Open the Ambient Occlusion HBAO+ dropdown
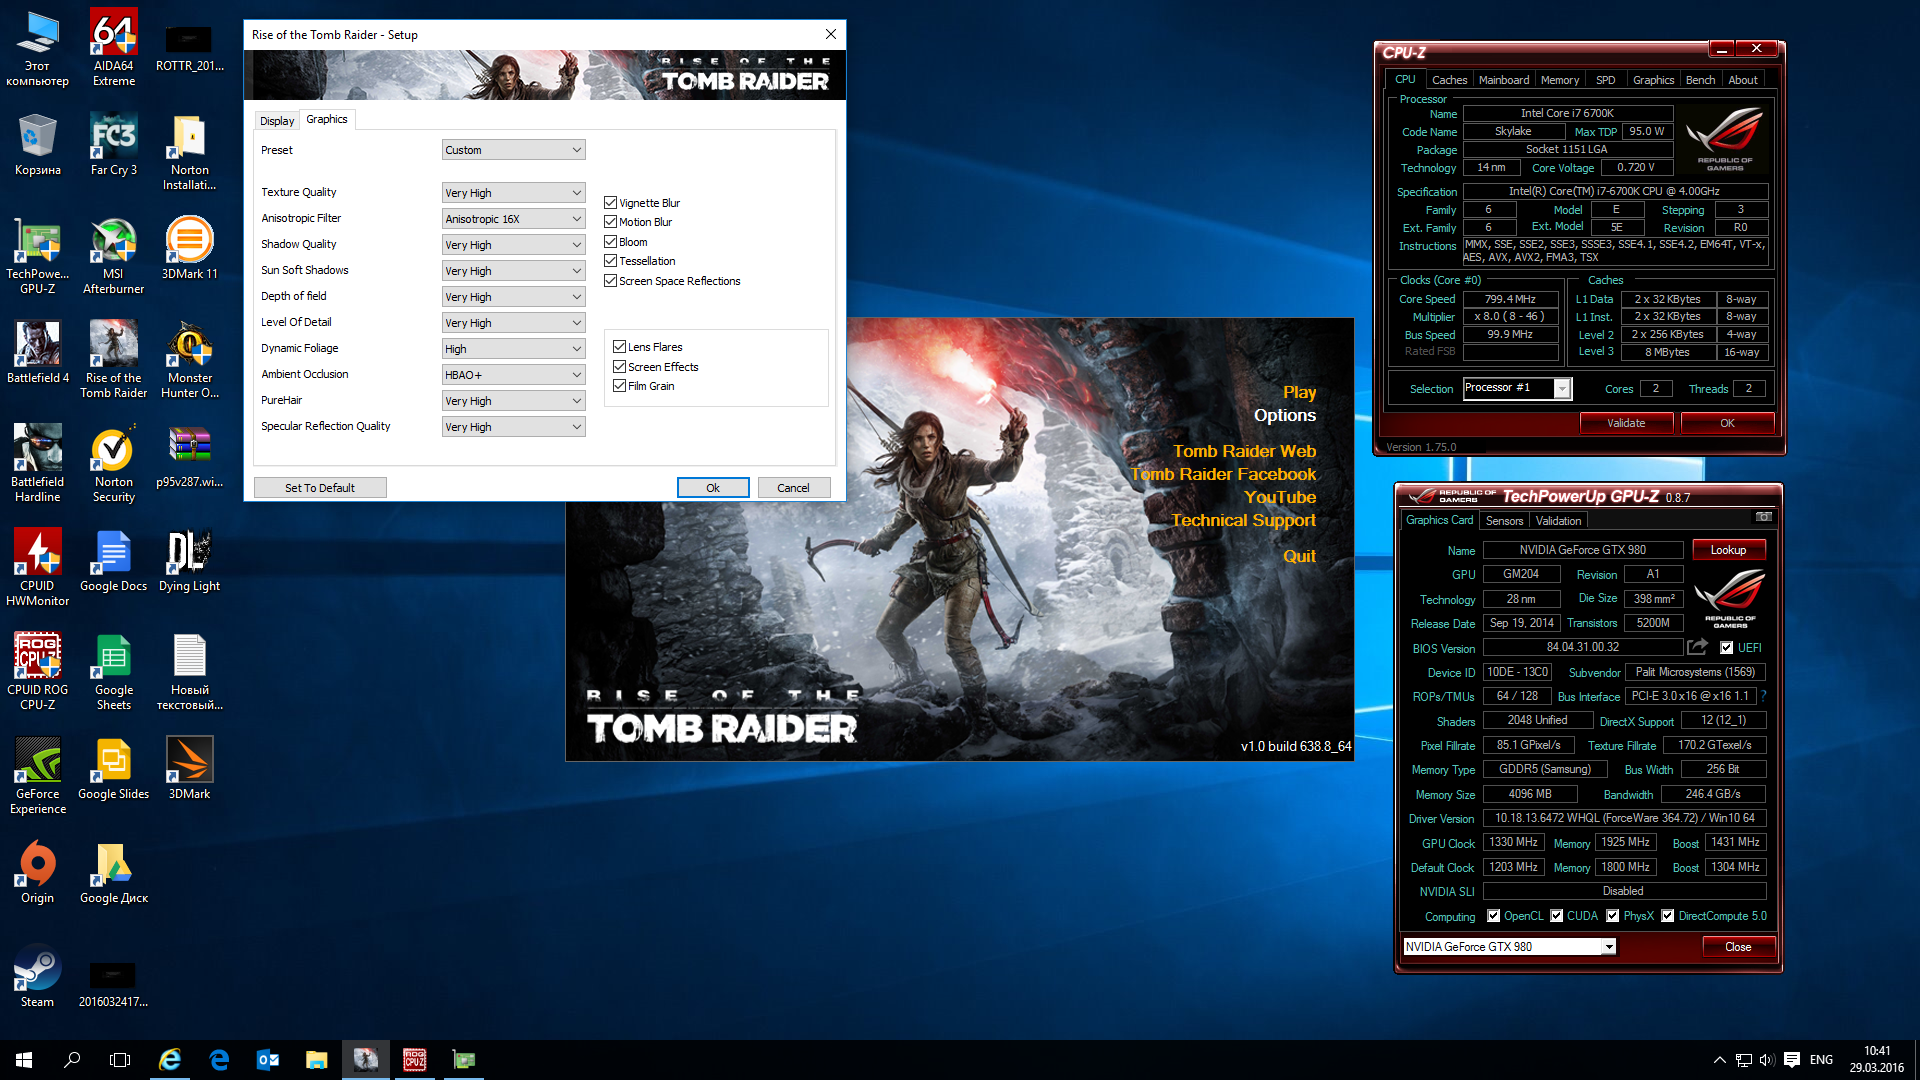Image resolution: width=1920 pixels, height=1080 pixels. click(513, 375)
